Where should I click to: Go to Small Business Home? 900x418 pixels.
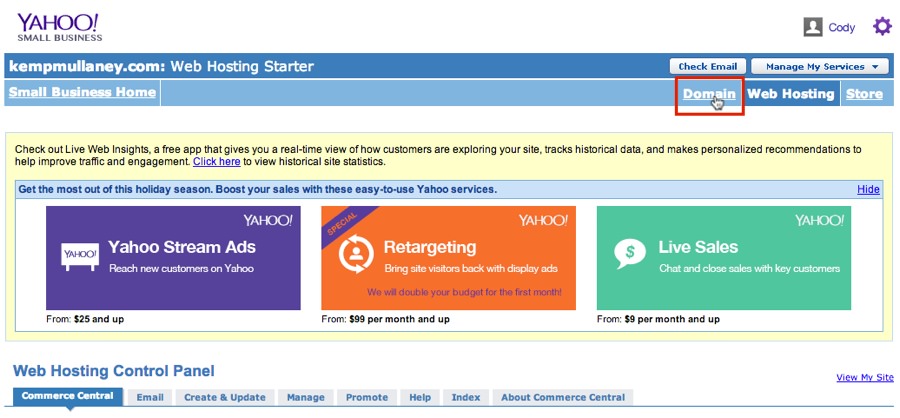[82, 92]
